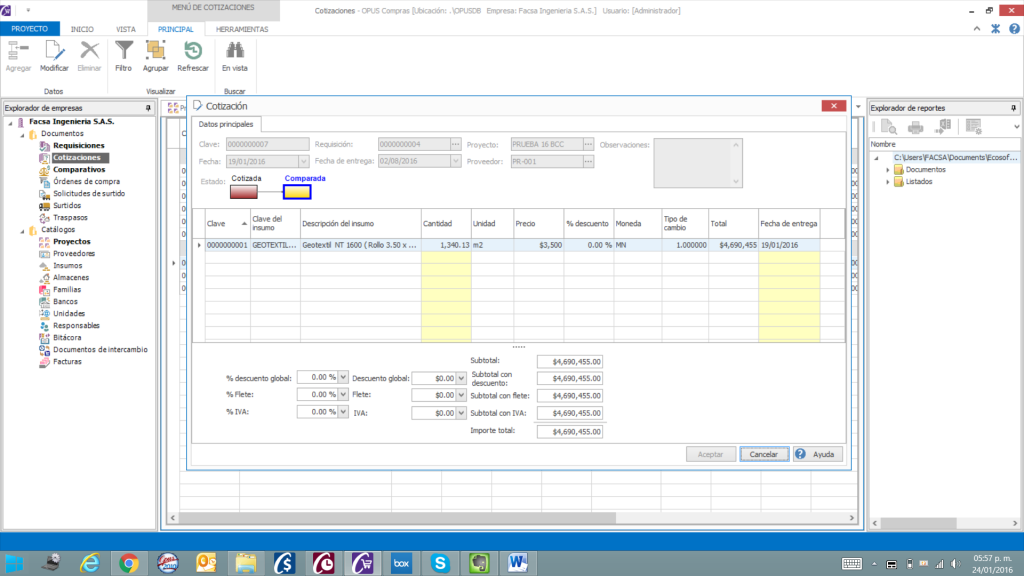Switch to the HERRAMIENTAS ribbon tab

tap(242, 29)
